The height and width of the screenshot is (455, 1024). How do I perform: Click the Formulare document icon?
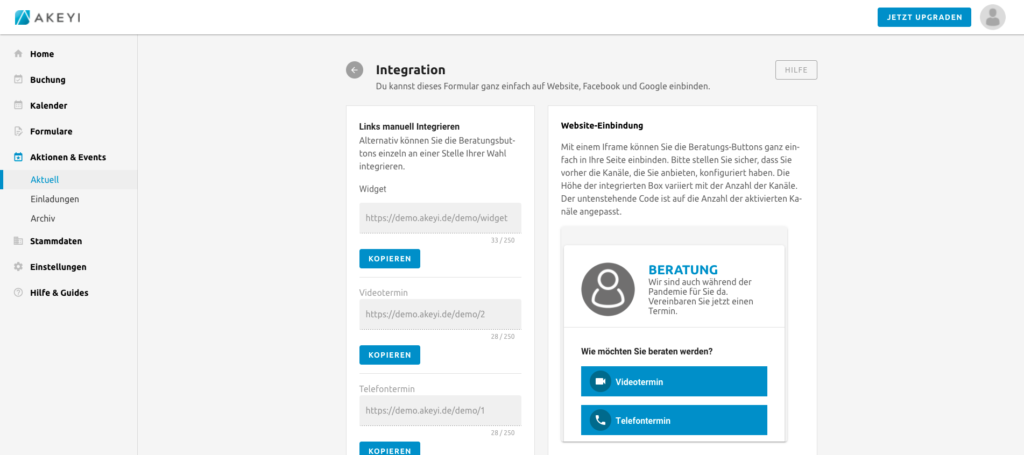[18, 131]
